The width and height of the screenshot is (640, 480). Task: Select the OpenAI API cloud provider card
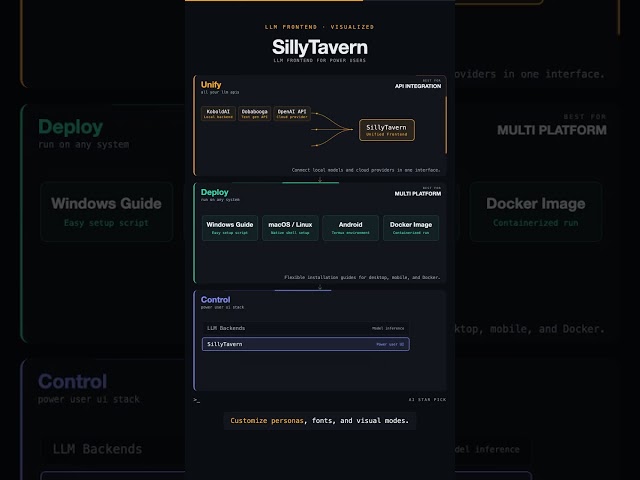(x=292, y=113)
